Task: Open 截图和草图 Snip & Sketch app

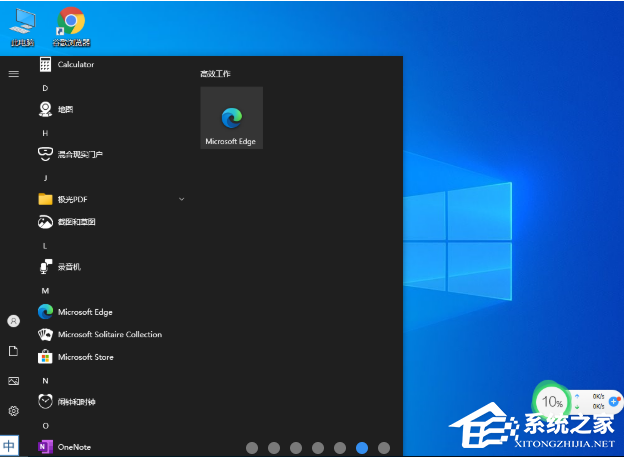Action: point(76,222)
